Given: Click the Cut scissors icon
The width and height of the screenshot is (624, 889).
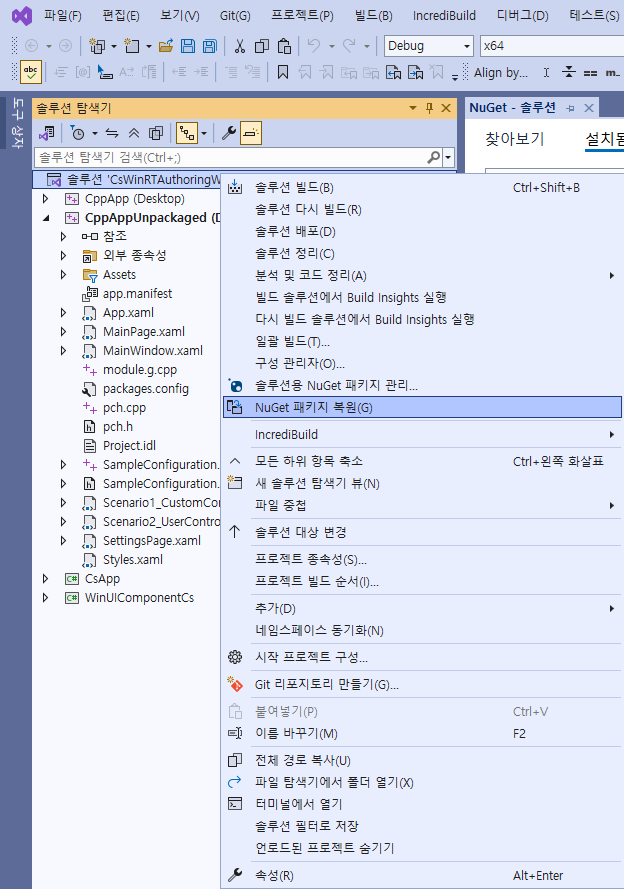Looking at the screenshot, I should click(x=240, y=46).
